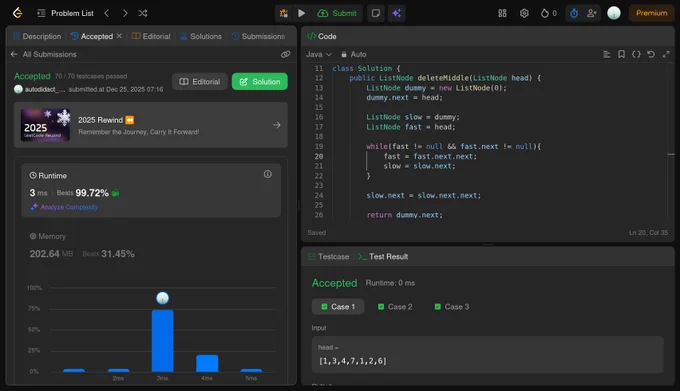The height and width of the screenshot is (391, 680).
Task: Click code line 24 slow.next assignment
Action: pyautogui.click(x=423, y=196)
